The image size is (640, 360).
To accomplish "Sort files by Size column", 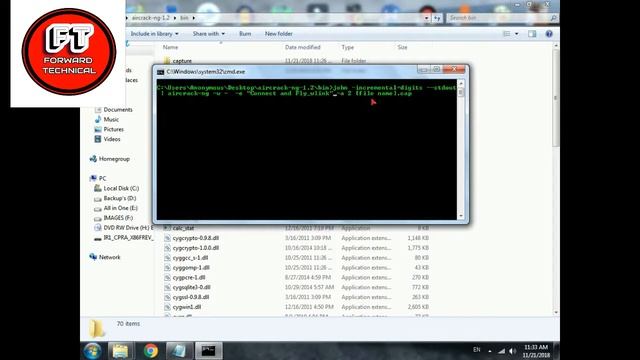I will (402, 47).
